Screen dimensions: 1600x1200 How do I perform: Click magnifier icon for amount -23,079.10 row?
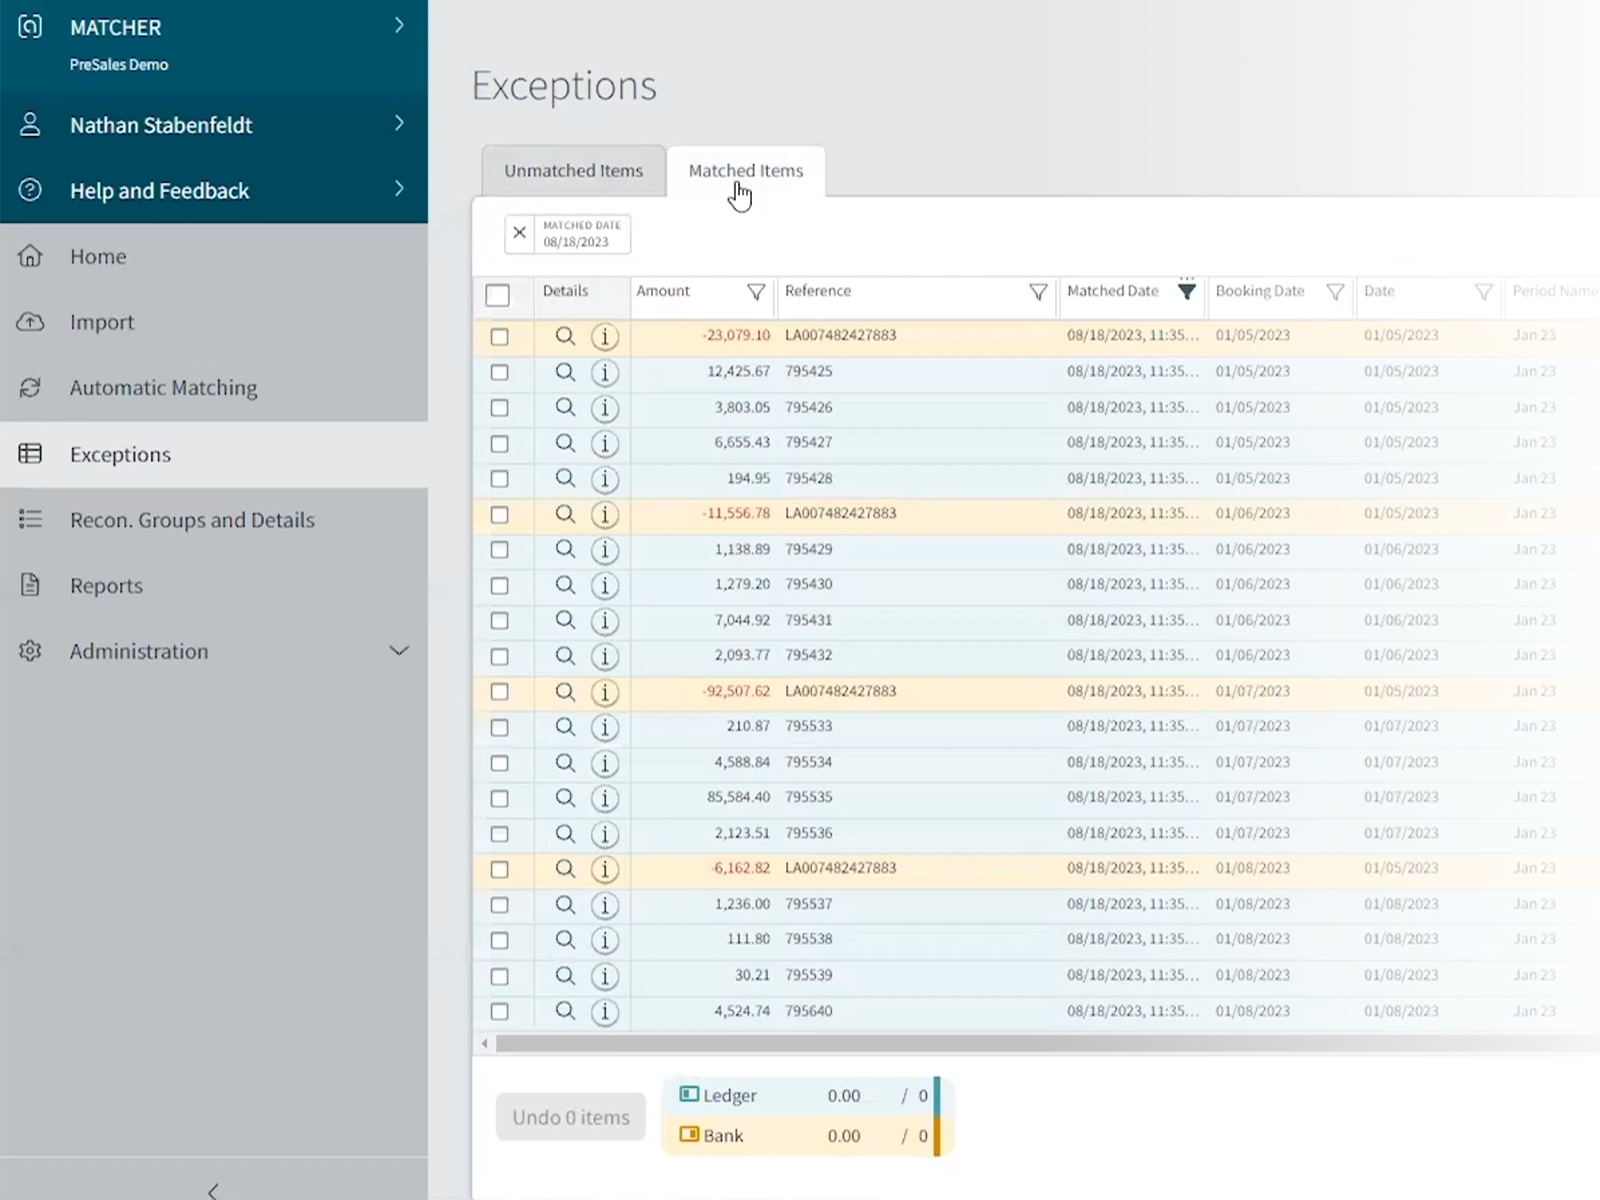[x=565, y=337]
